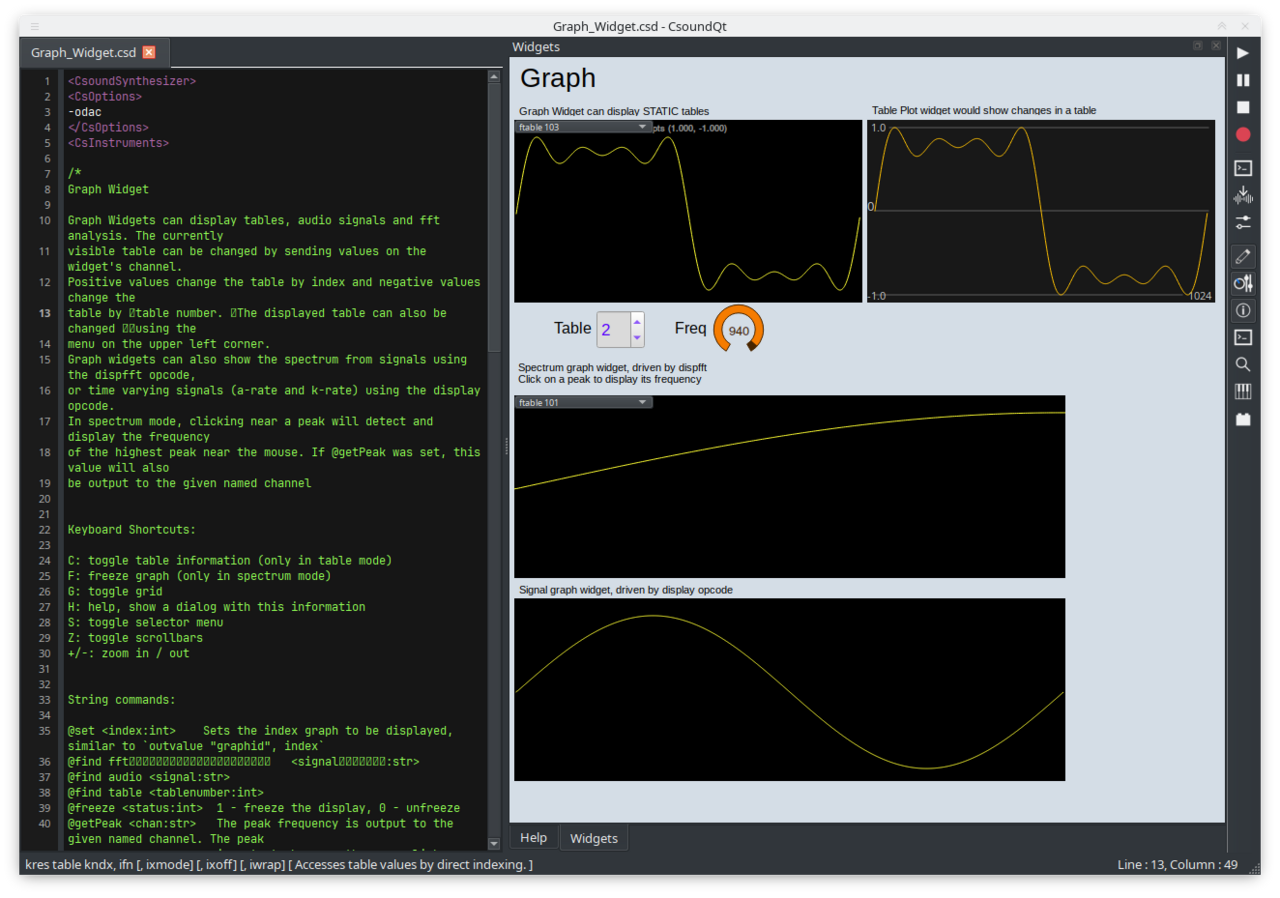Image resolution: width=1280 pixels, height=898 pixels.
Task: Click the Table number input field
Action: point(613,329)
